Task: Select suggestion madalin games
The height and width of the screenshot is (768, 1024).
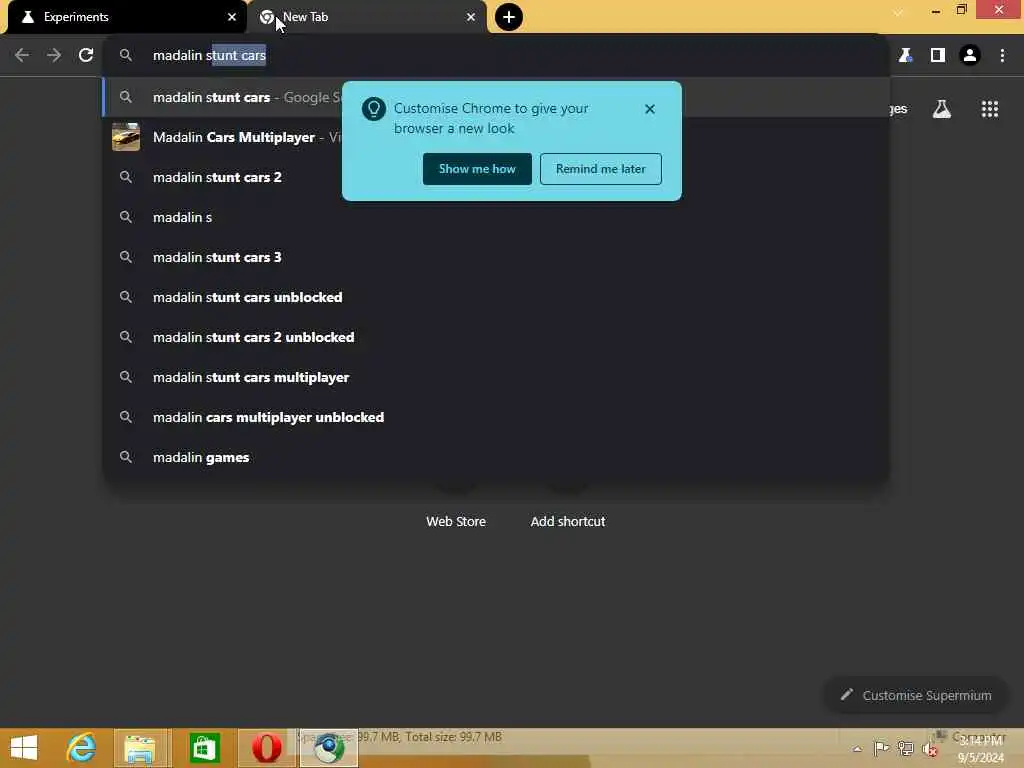Action: (x=496, y=457)
